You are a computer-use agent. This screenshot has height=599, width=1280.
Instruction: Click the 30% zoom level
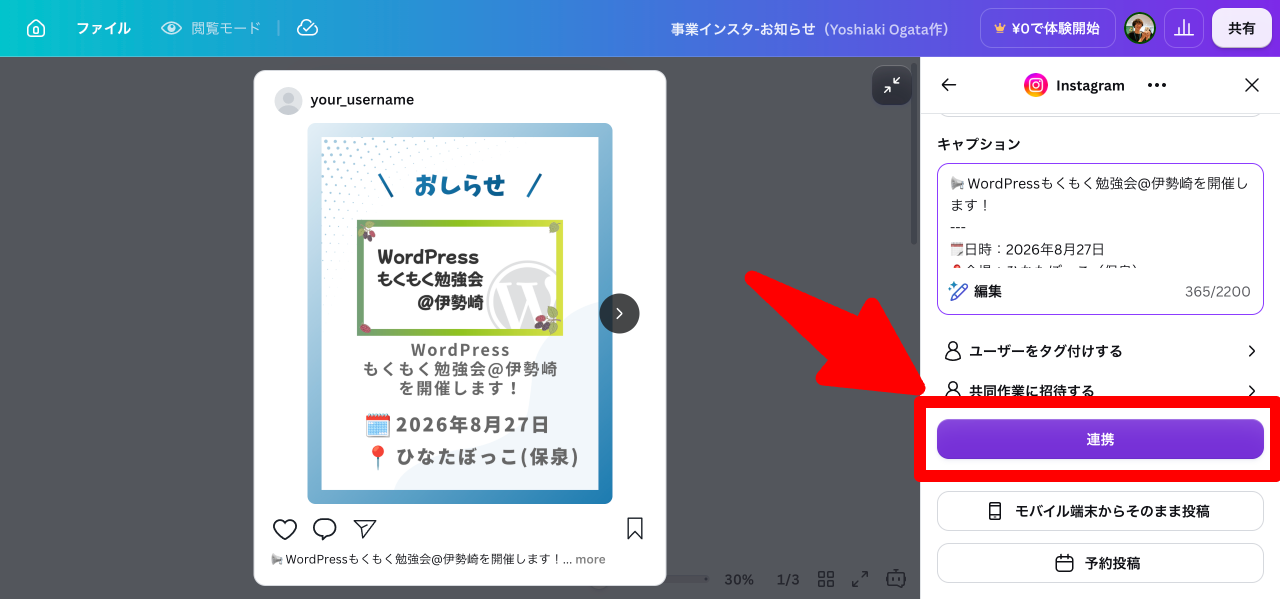[x=739, y=579]
